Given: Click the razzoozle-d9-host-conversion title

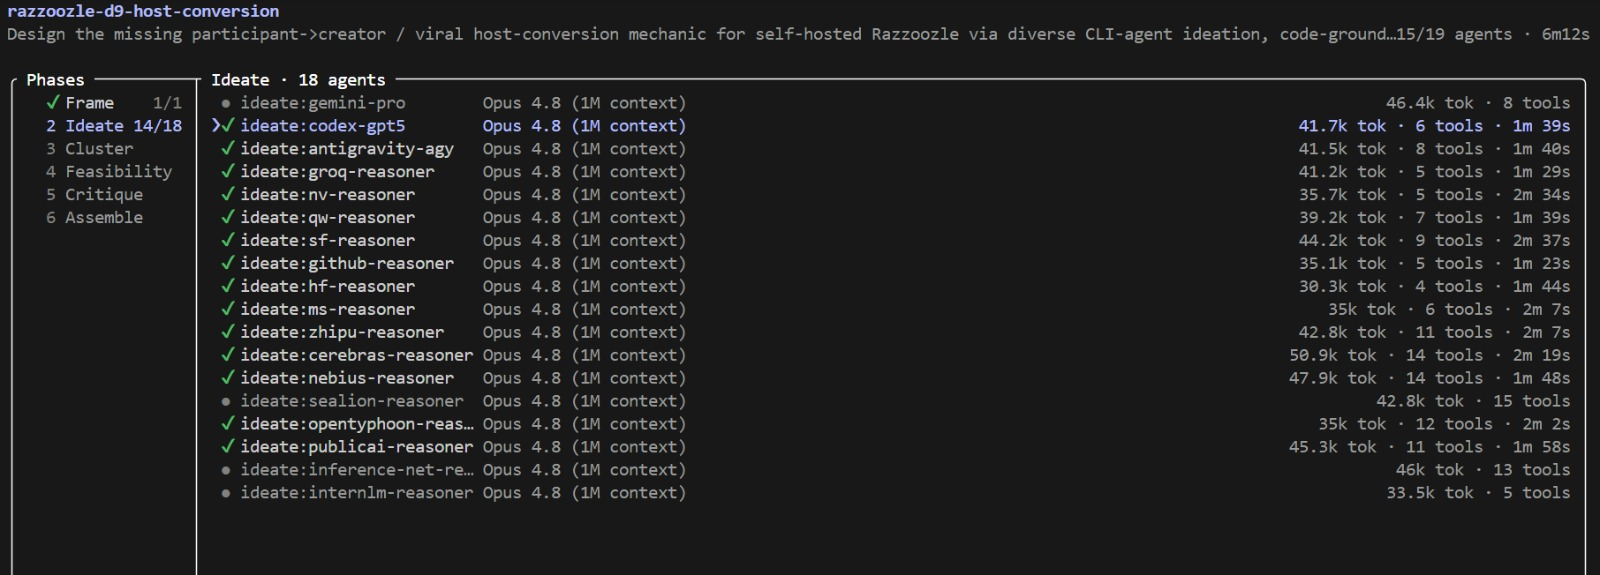Looking at the screenshot, I should (x=143, y=11).
